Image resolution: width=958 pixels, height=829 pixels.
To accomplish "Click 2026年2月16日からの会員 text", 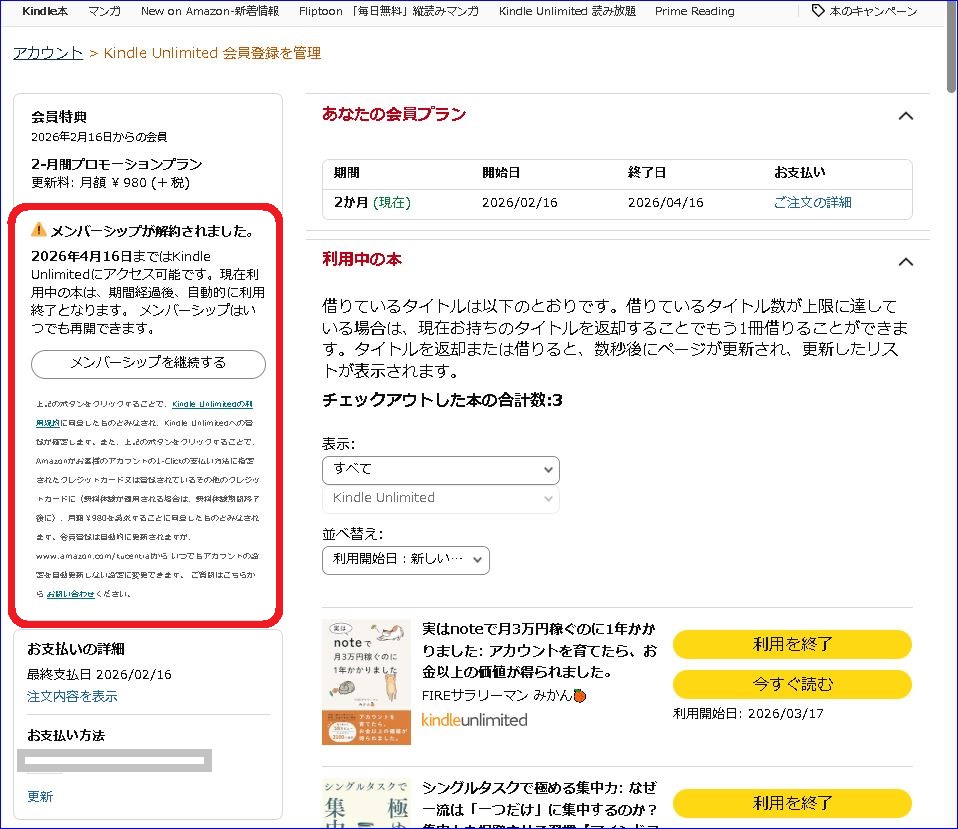I will [99, 137].
